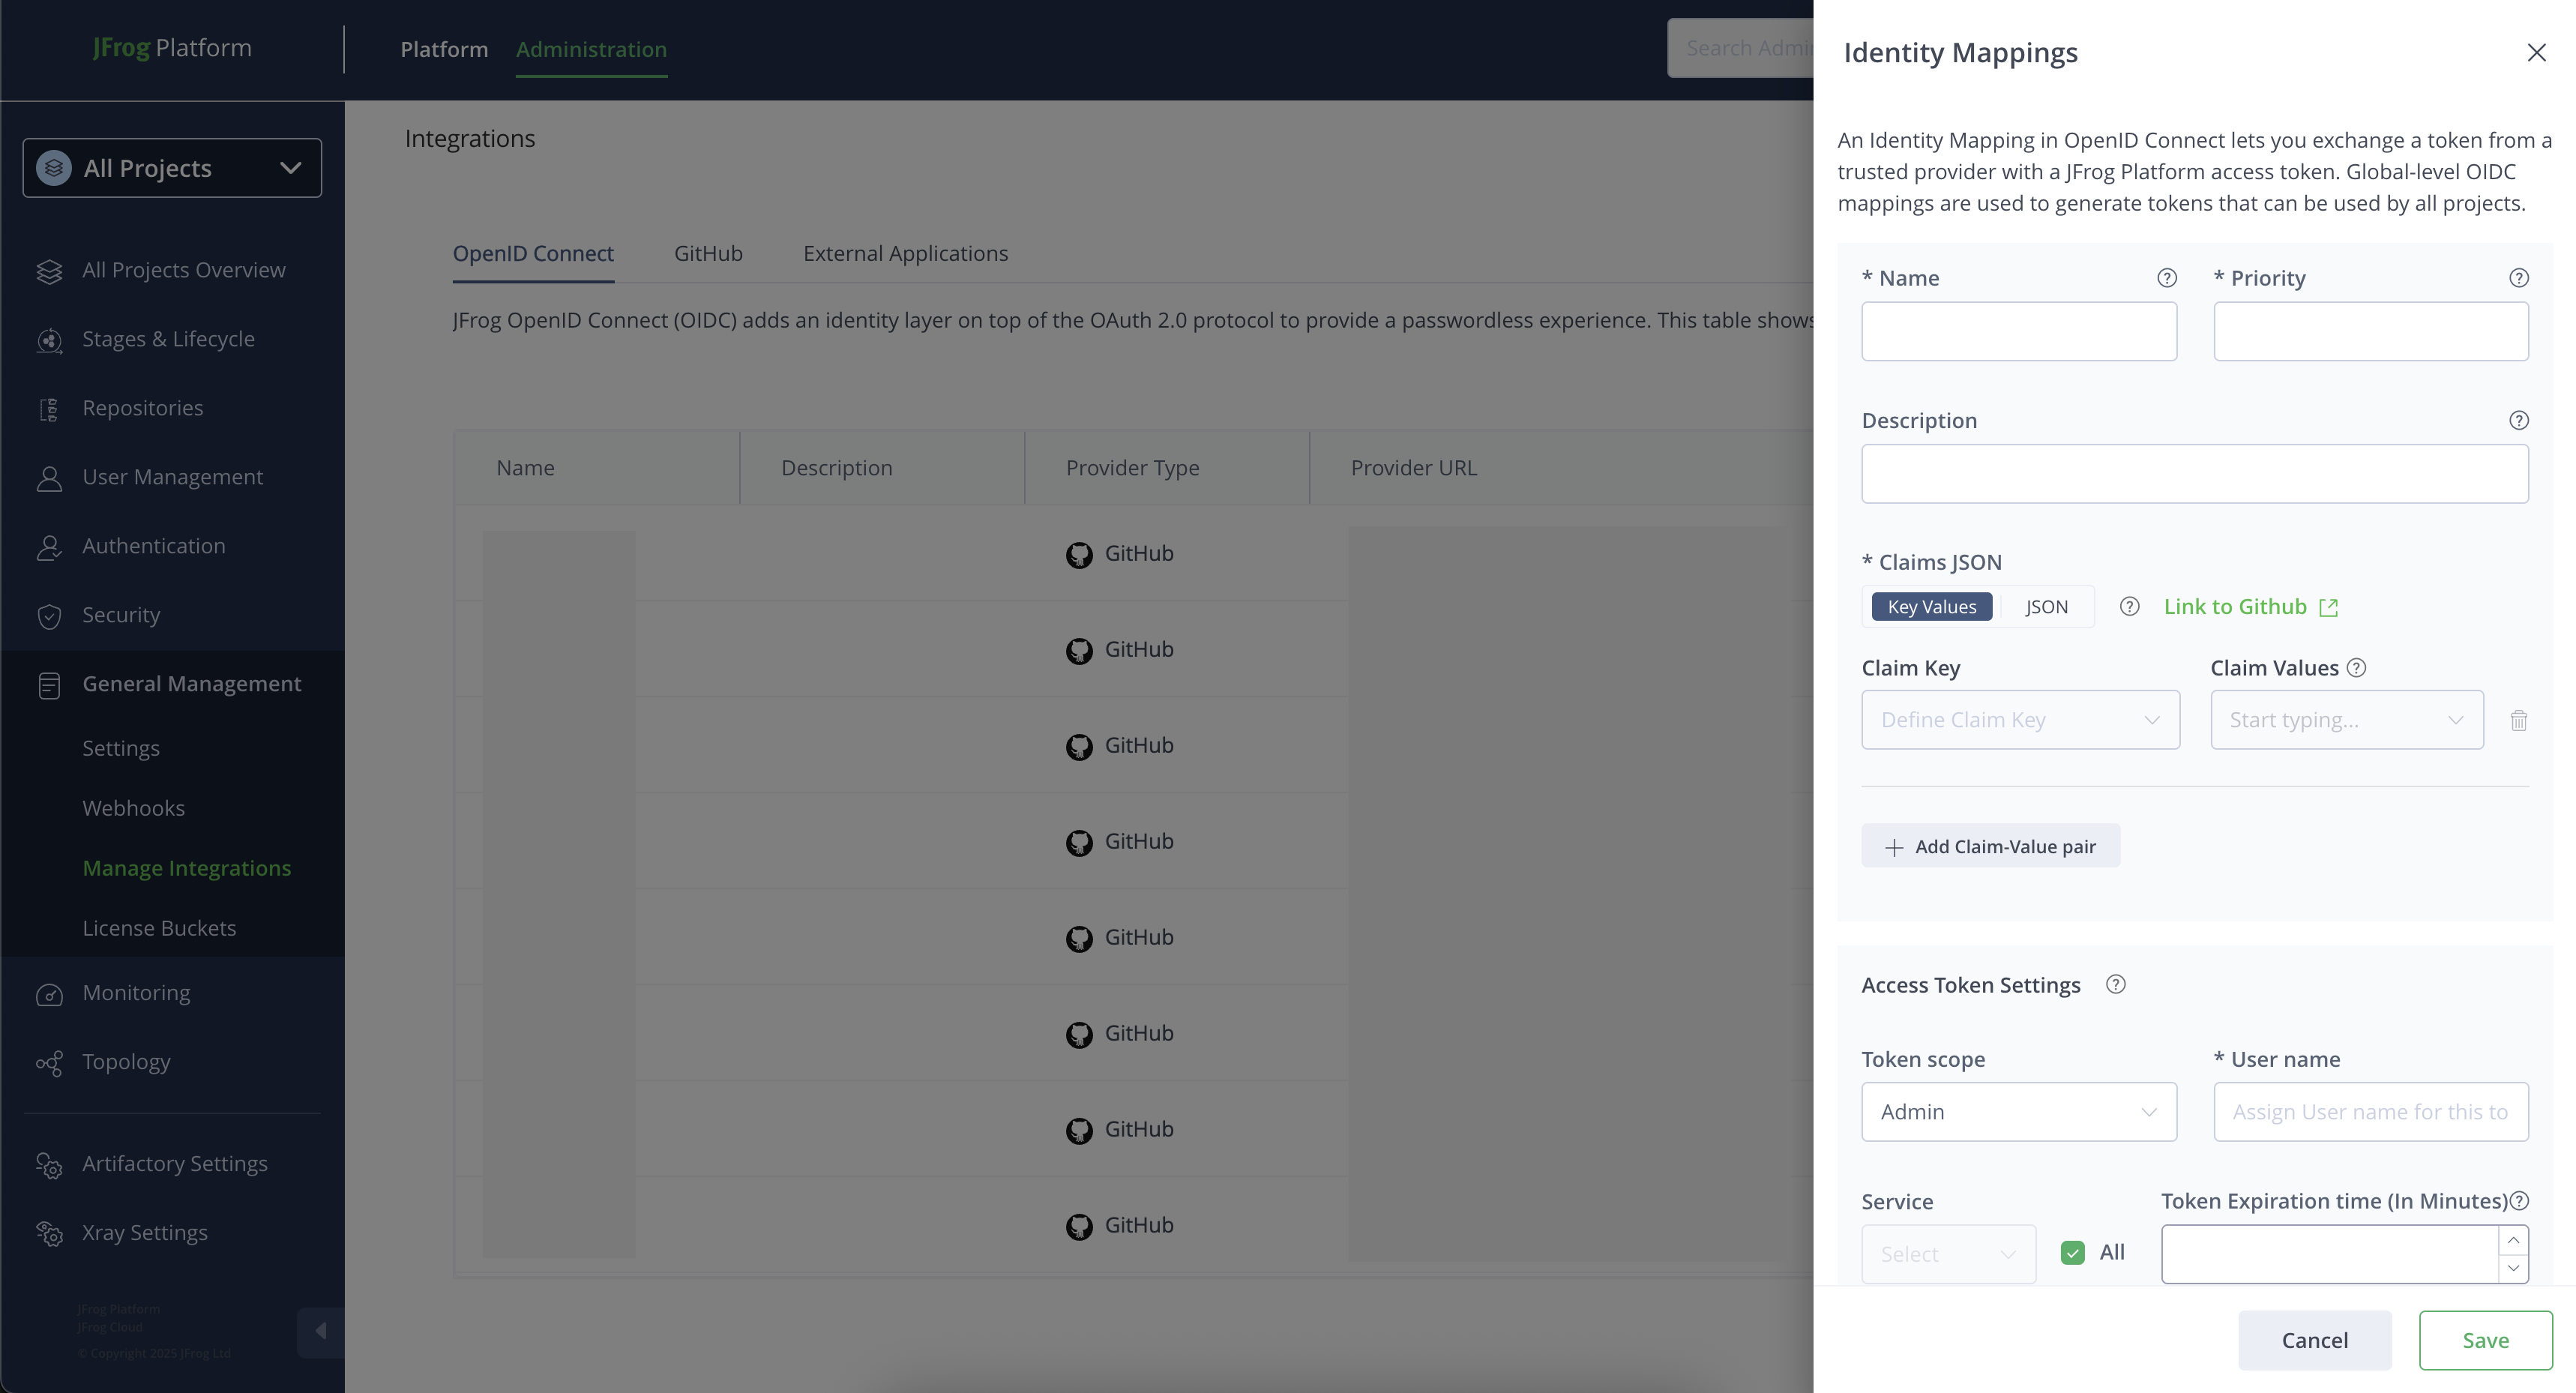This screenshot has height=1393, width=2576.
Task: Increment the token expiration time stepper
Action: tap(2513, 1240)
